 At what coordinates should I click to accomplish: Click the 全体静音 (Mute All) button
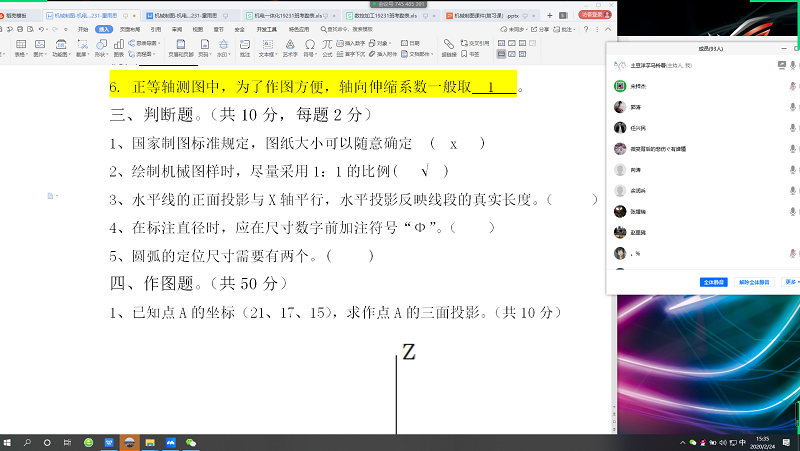[x=712, y=282]
